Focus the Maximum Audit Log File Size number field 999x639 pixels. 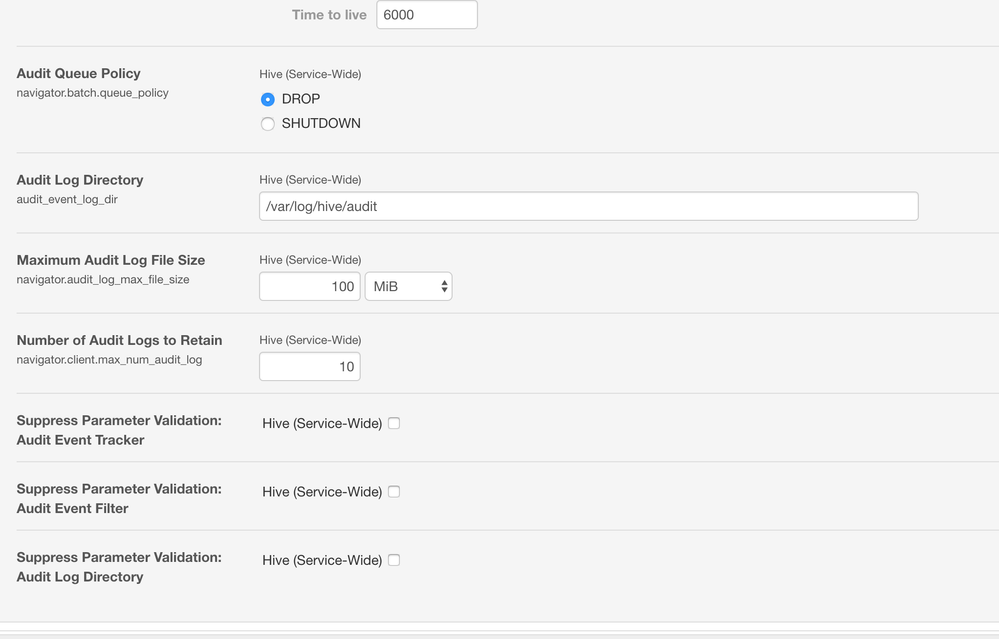coord(309,287)
